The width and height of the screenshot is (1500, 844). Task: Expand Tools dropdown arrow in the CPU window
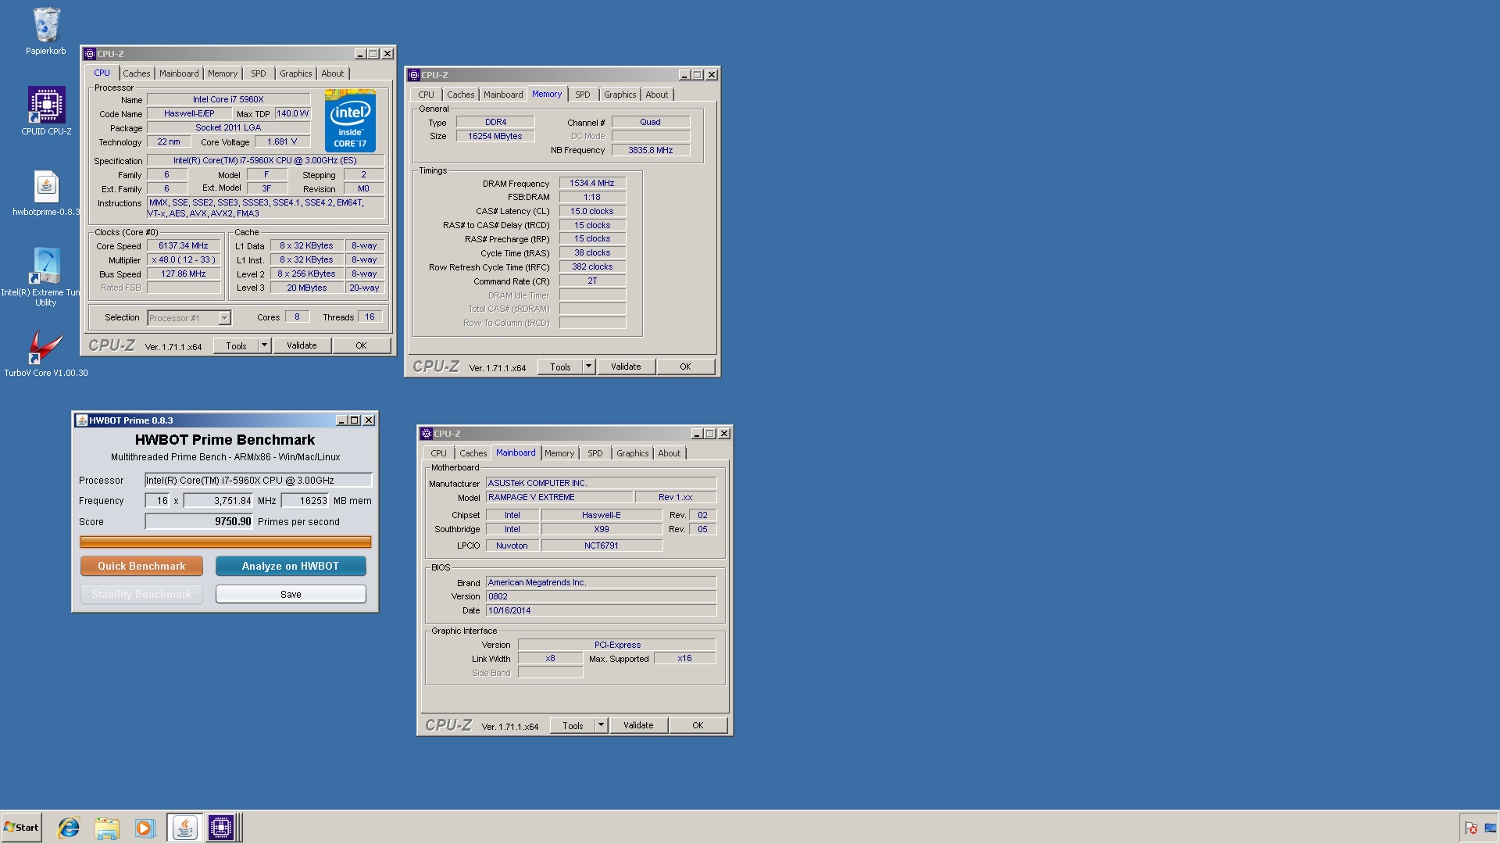tap(265, 346)
